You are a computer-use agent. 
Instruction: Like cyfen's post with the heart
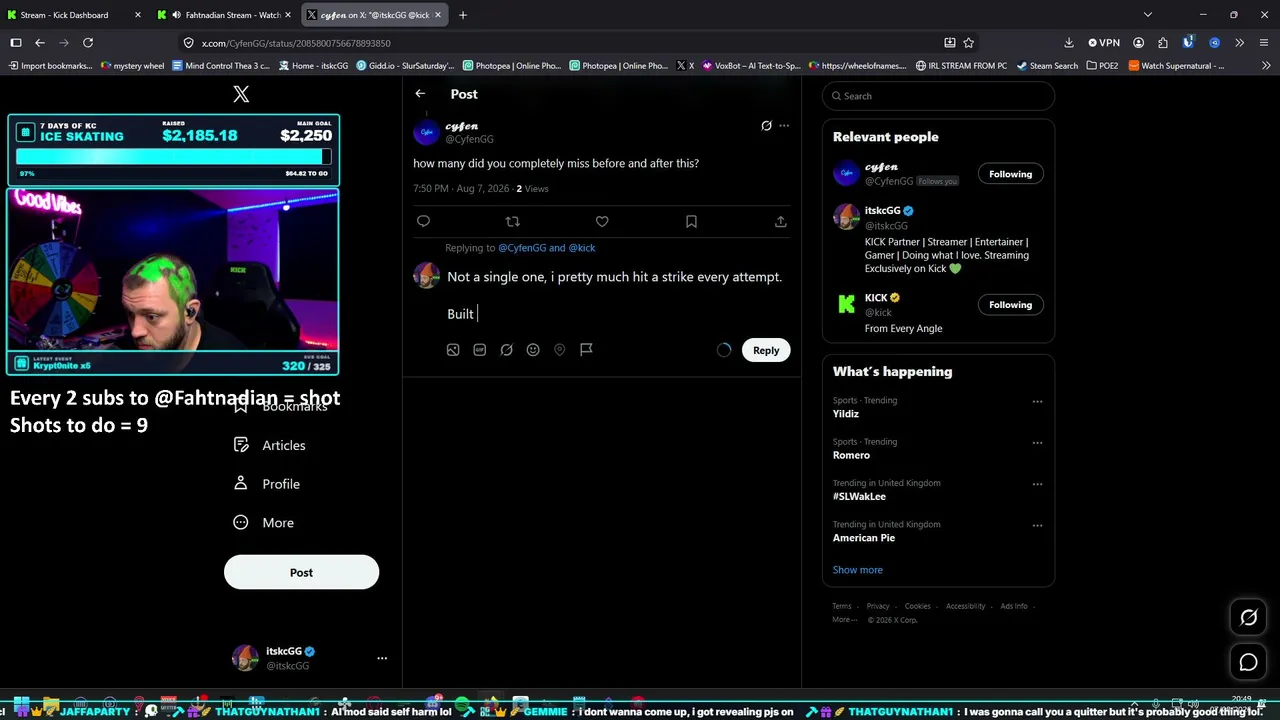click(602, 221)
